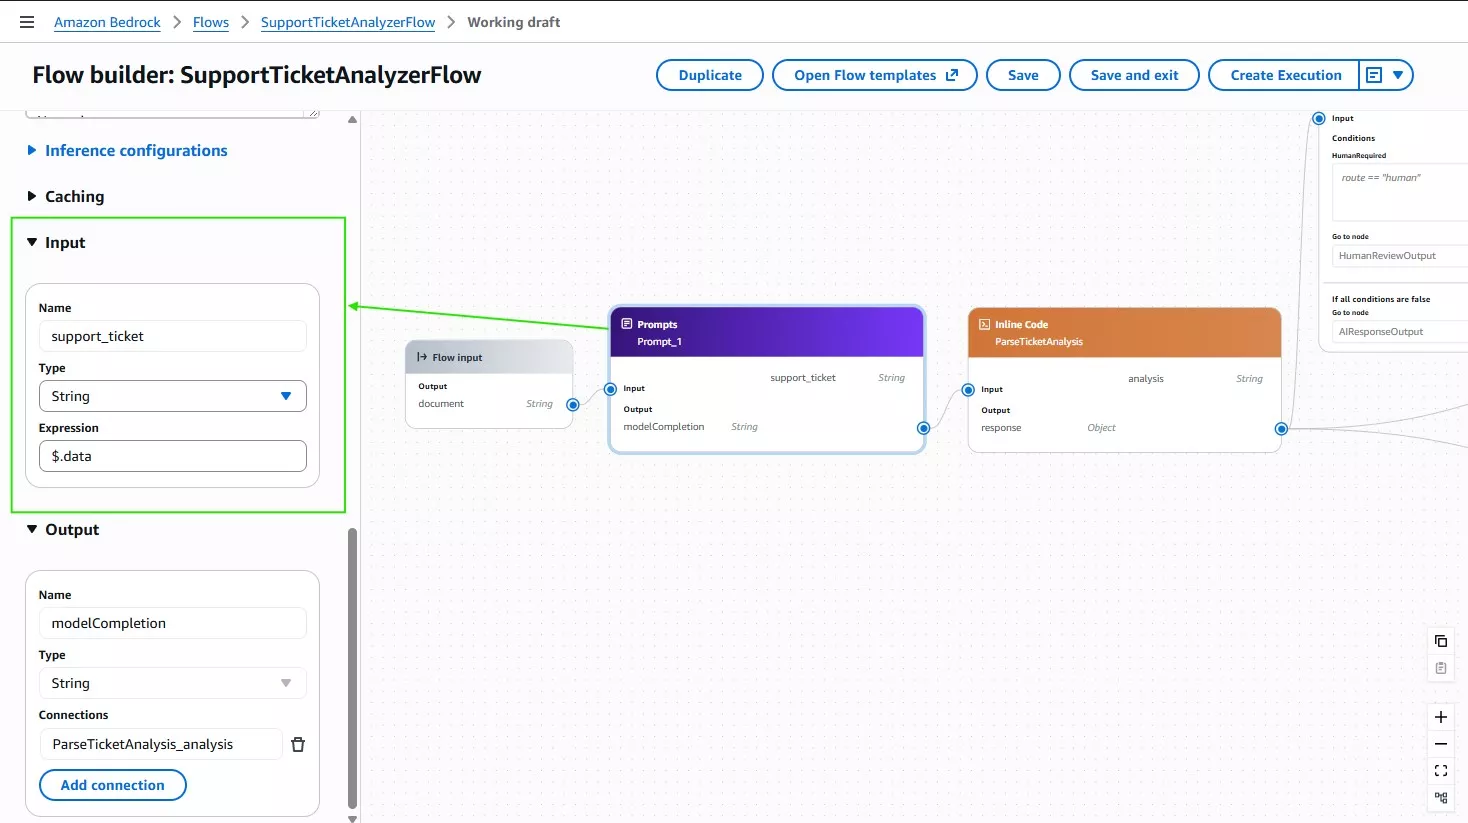
Task: Click the Flow input document output connector
Action: point(573,405)
